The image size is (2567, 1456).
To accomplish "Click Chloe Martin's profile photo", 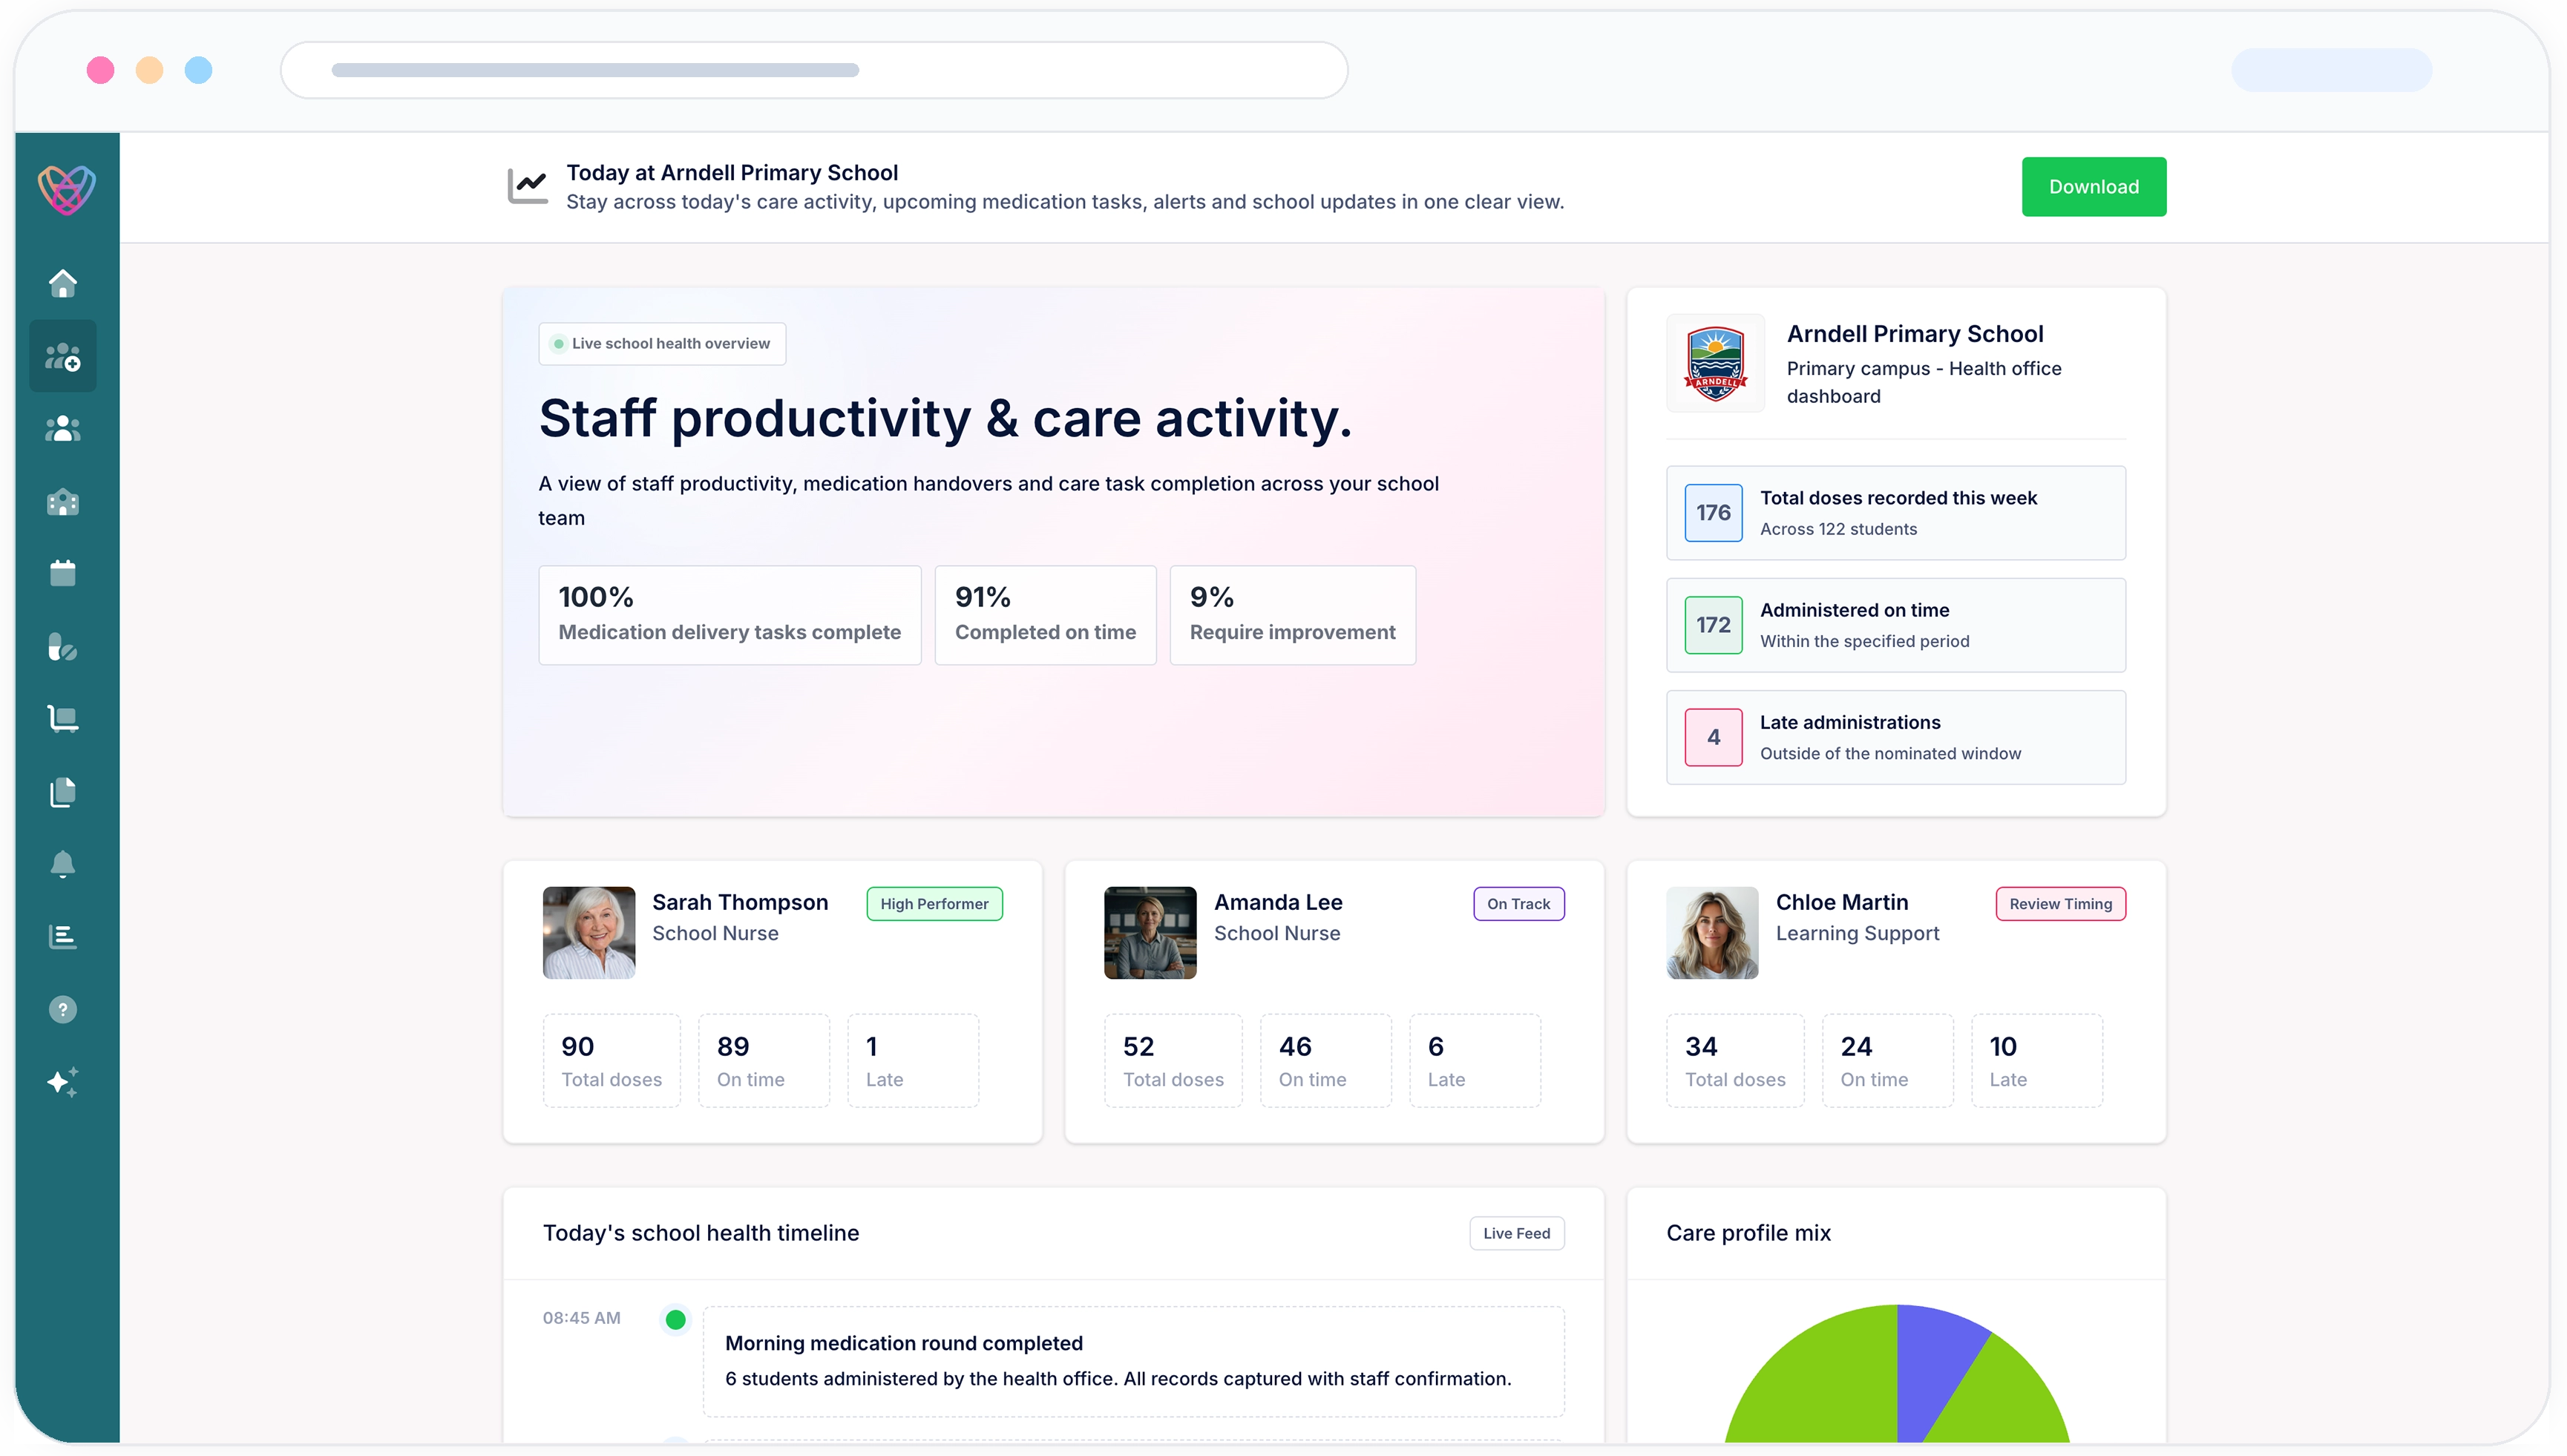I will click(x=1712, y=933).
